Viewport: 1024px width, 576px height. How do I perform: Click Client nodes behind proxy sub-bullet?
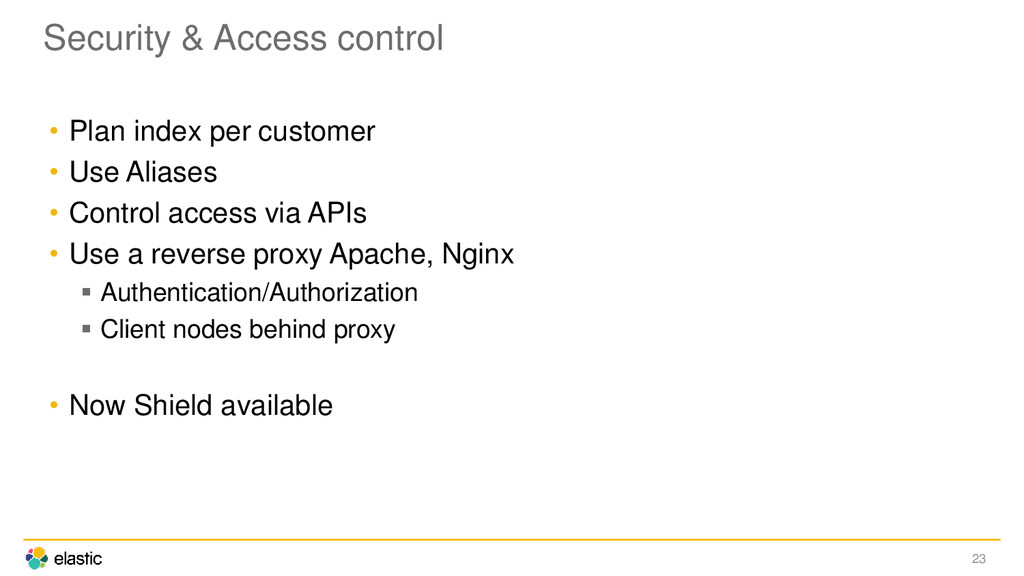pyautogui.click(x=248, y=329)
